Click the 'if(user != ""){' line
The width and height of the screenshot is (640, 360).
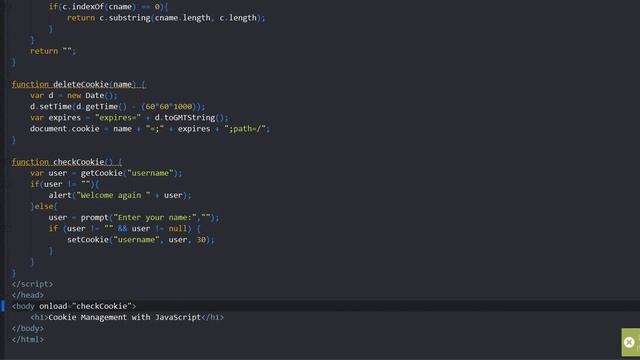[x=64, y=184]
